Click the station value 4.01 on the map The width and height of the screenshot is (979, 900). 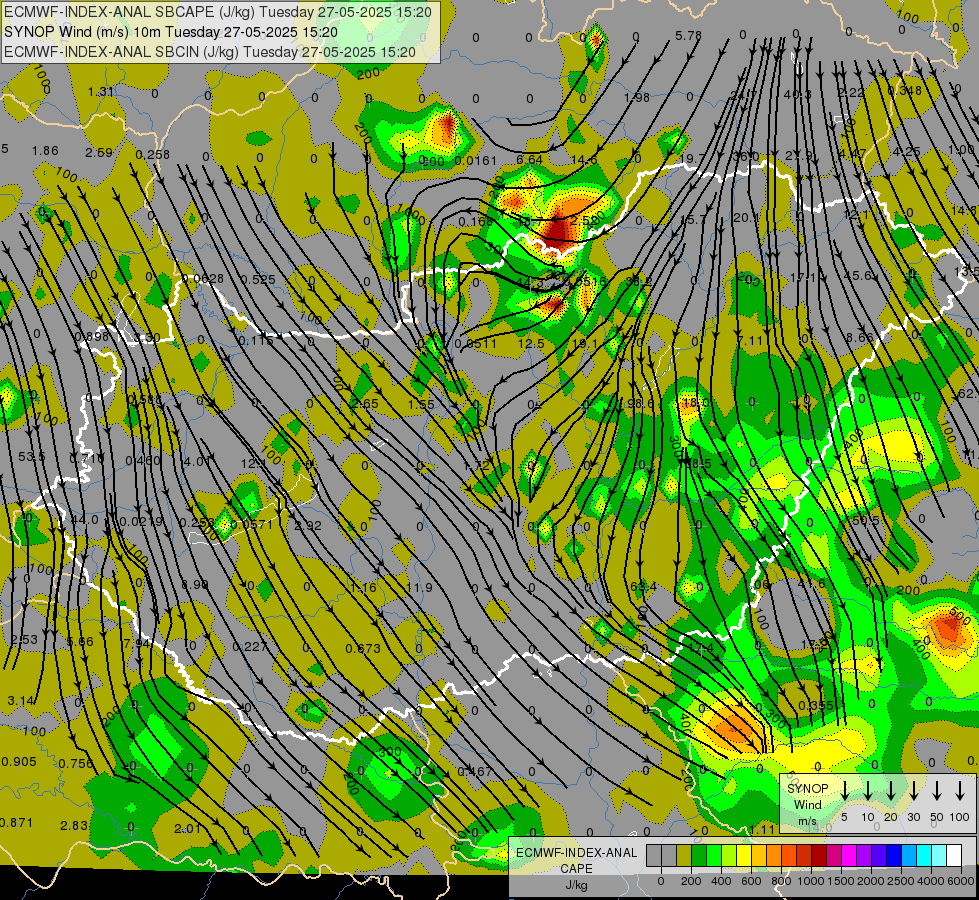[x=197, y=462]
